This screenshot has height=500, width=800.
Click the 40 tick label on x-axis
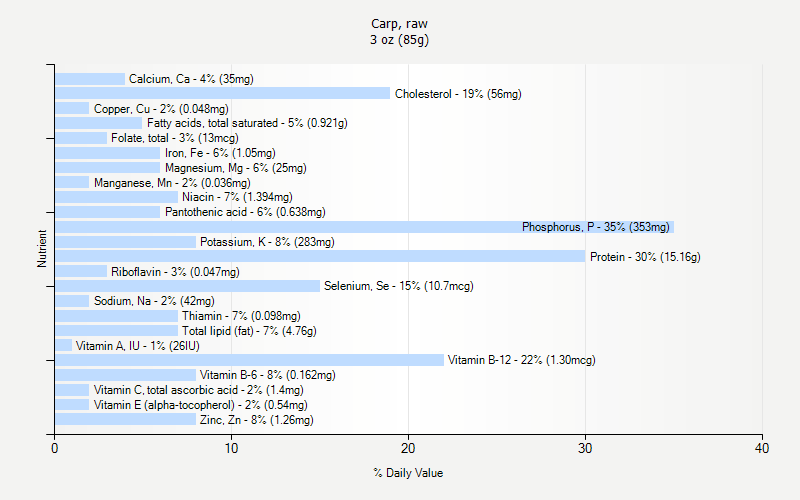click(x=762, y=448)
